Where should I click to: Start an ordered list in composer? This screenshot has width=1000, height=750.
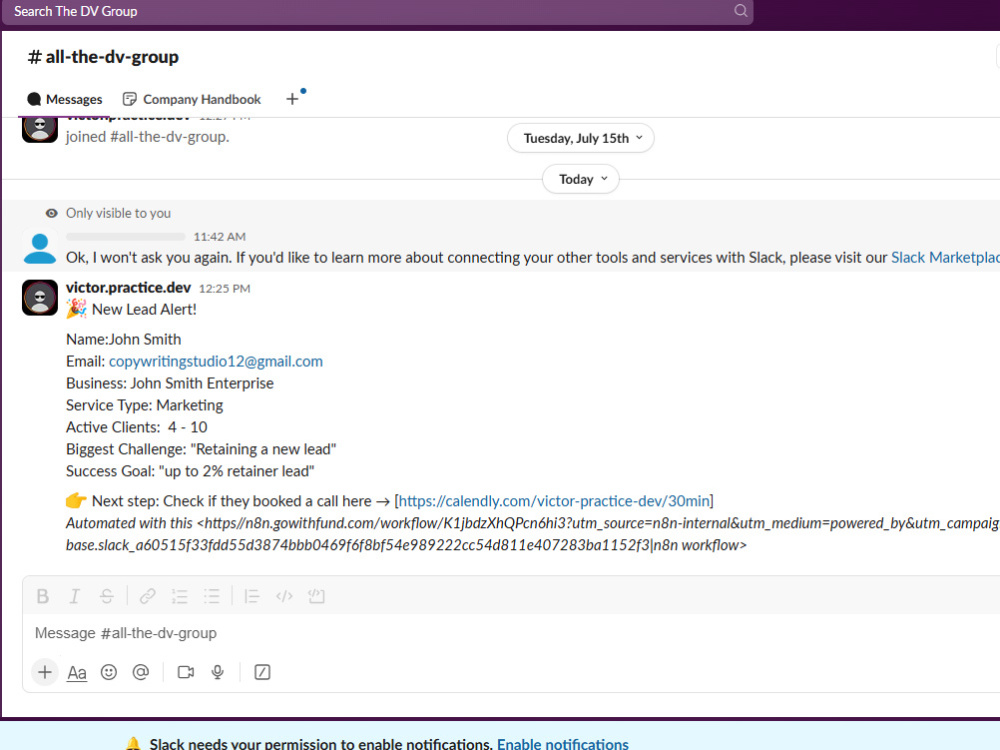coord(179,596)
